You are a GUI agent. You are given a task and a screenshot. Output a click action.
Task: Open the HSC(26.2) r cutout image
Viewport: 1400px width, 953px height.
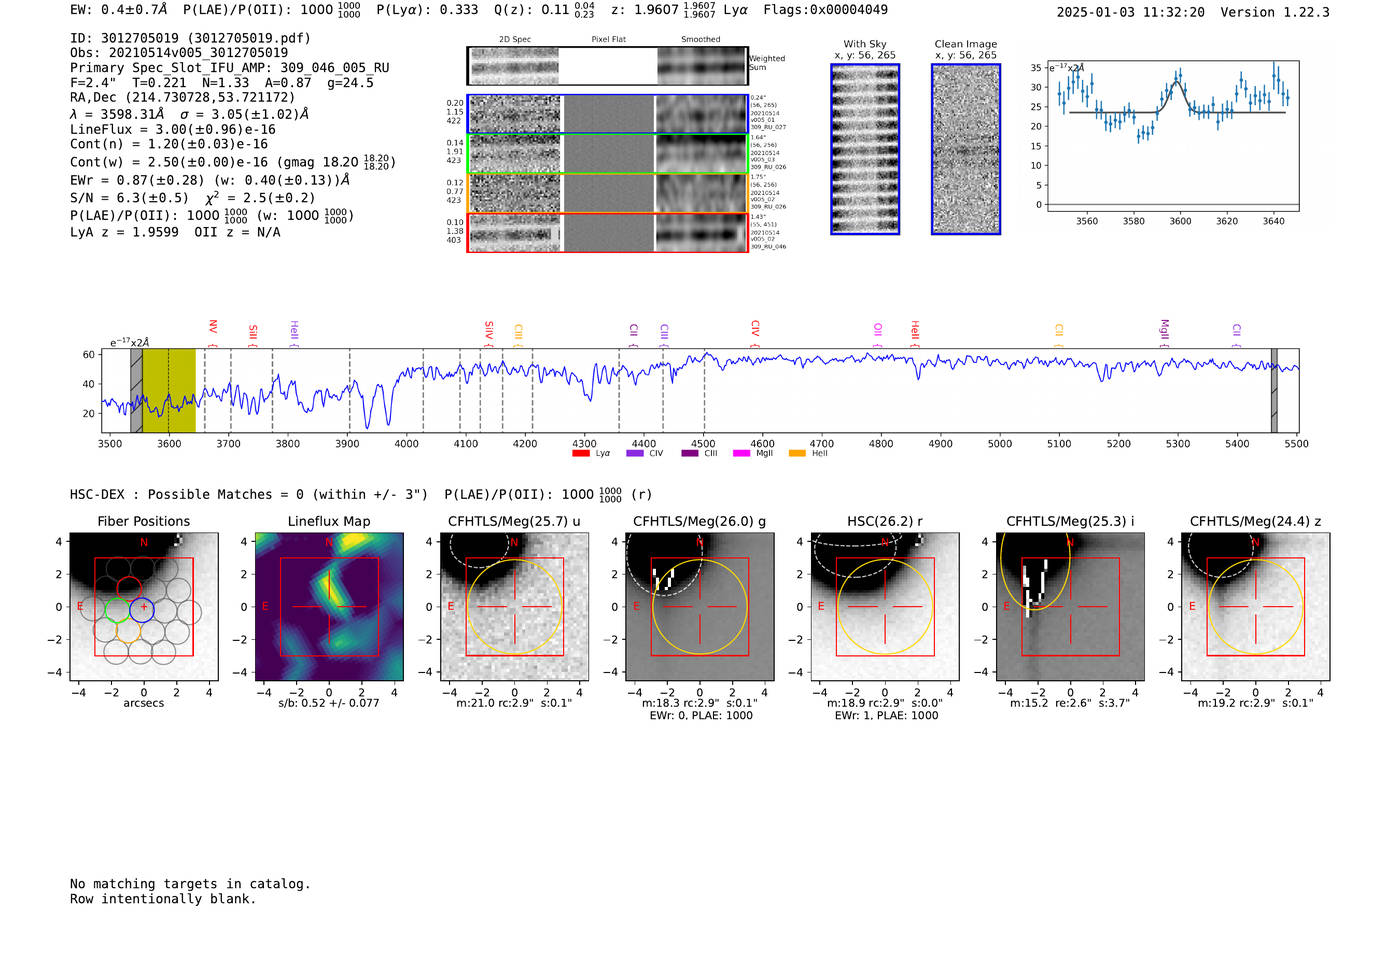tap(885, 606)
